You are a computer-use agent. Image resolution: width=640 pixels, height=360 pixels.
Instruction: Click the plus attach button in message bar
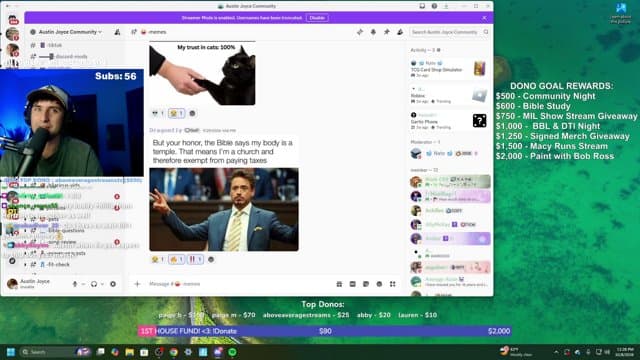137,284
